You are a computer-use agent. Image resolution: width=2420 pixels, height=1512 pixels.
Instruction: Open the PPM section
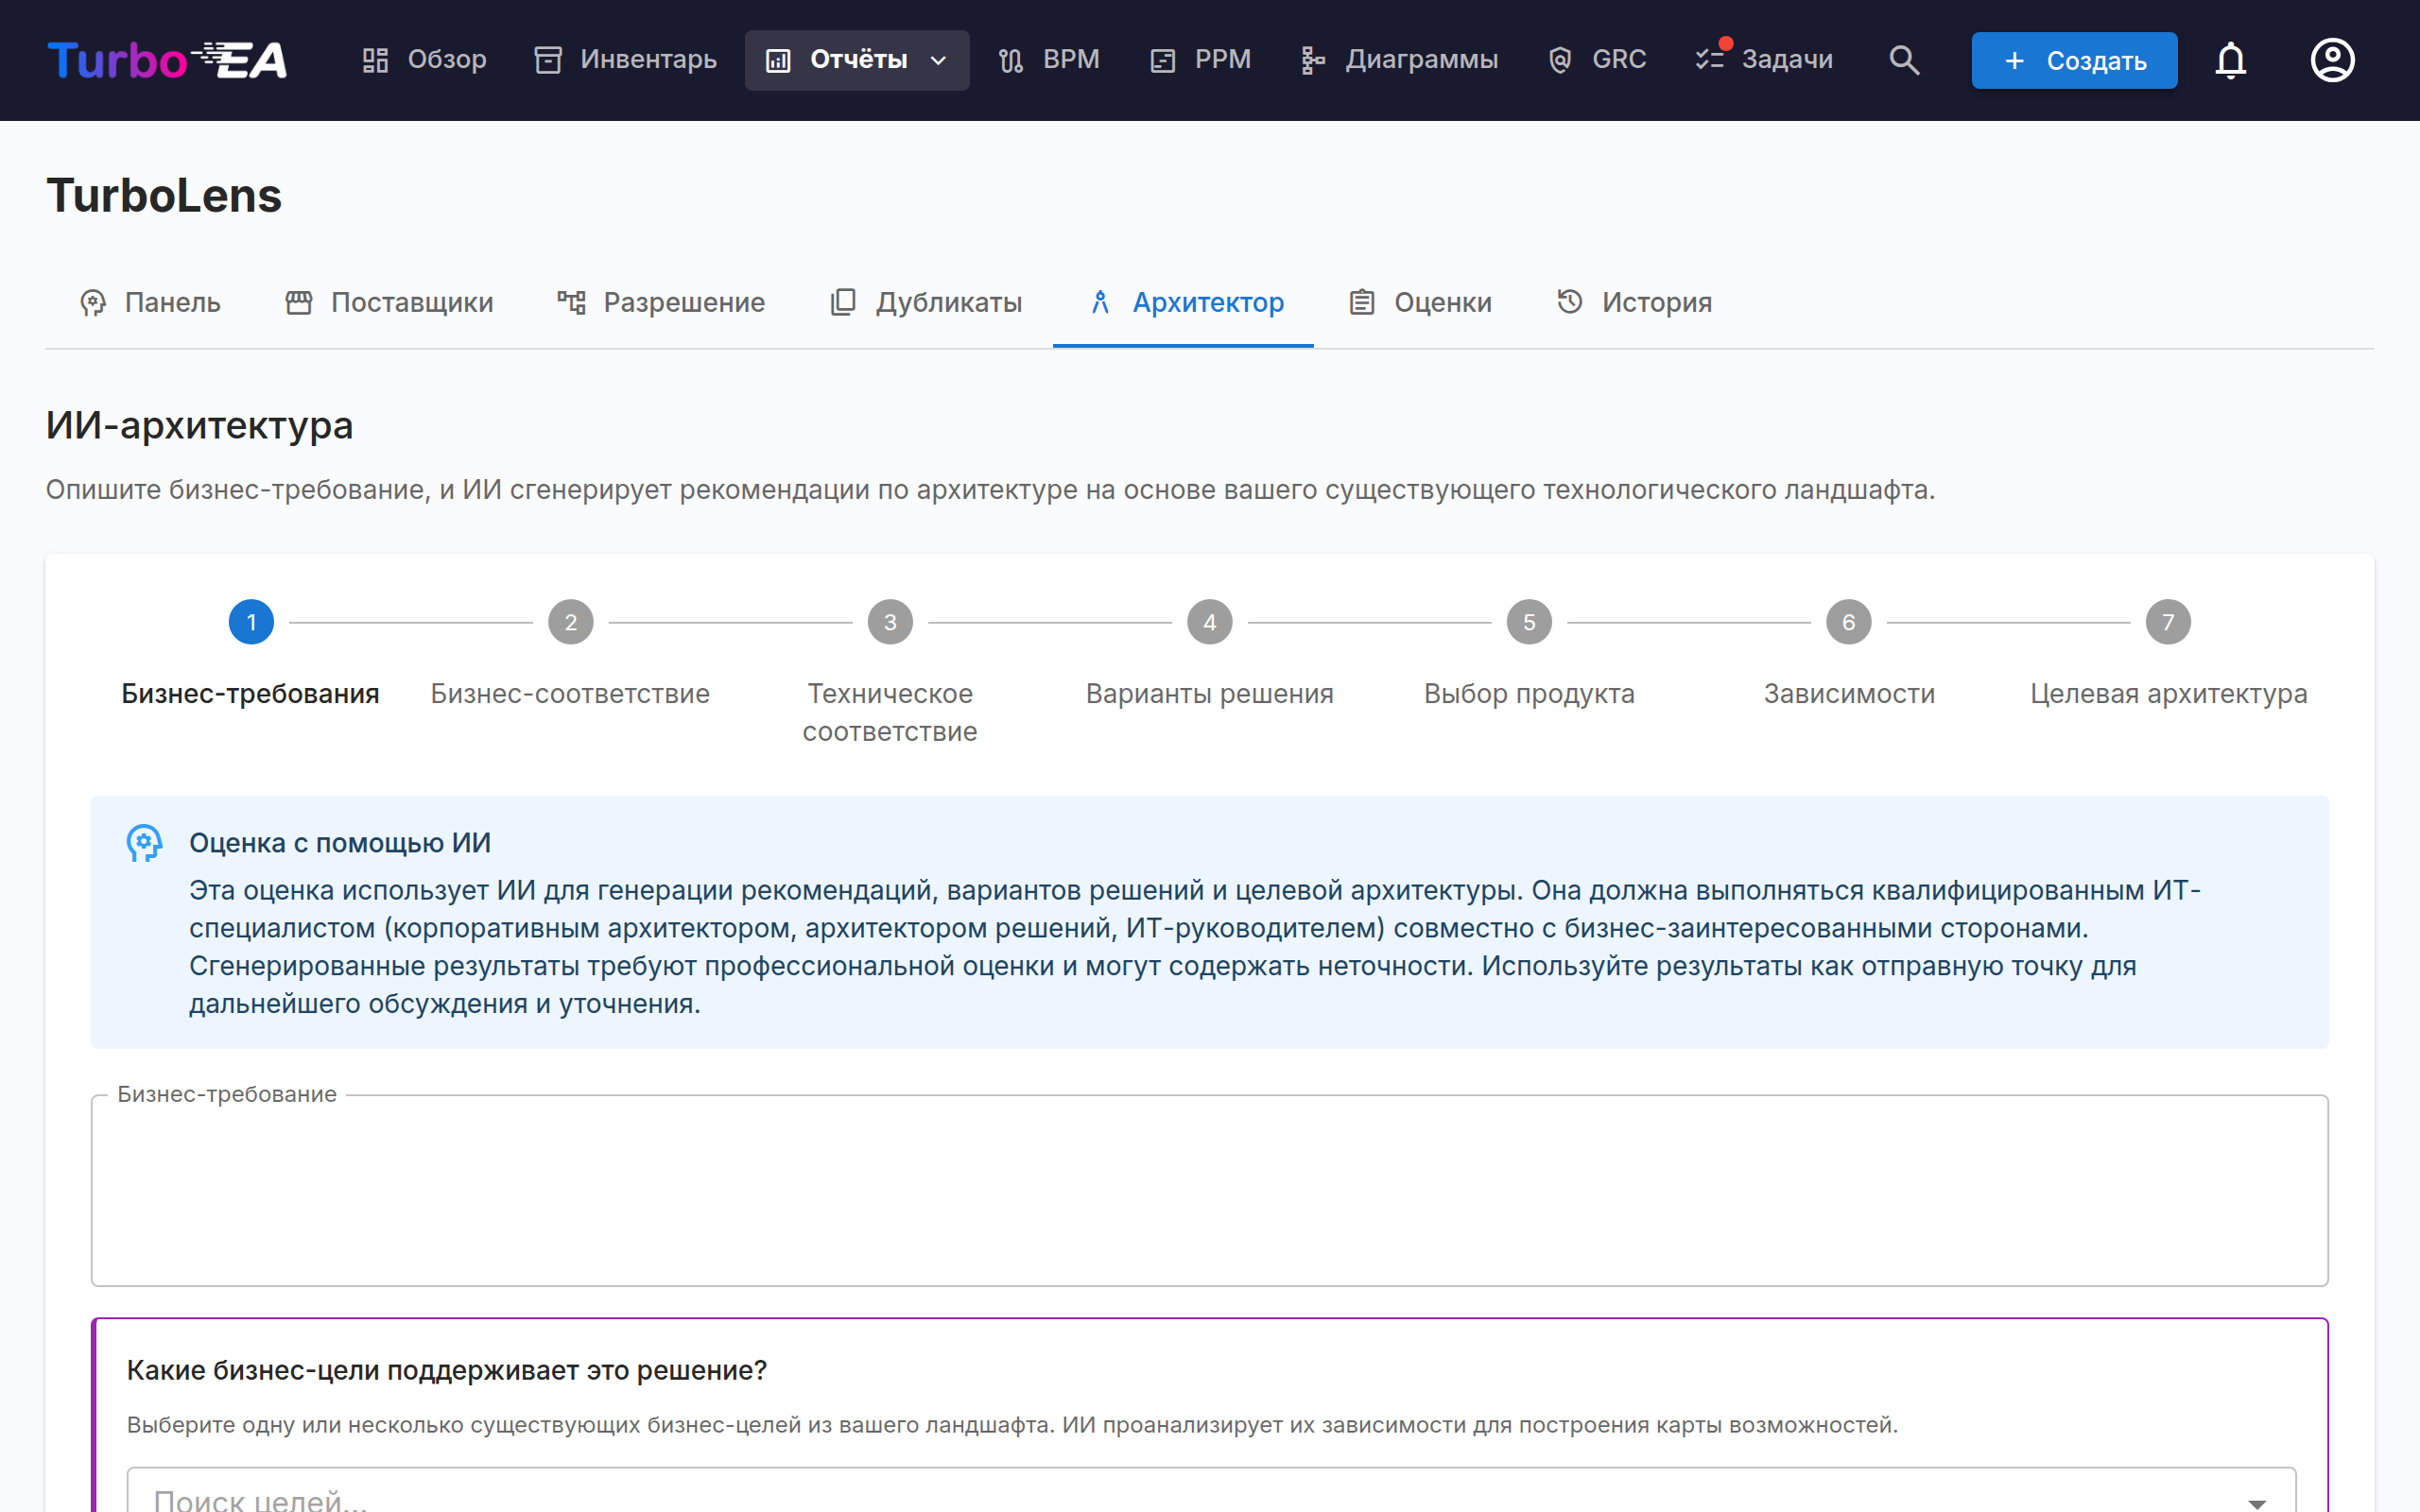click(x=1200, y=60)
